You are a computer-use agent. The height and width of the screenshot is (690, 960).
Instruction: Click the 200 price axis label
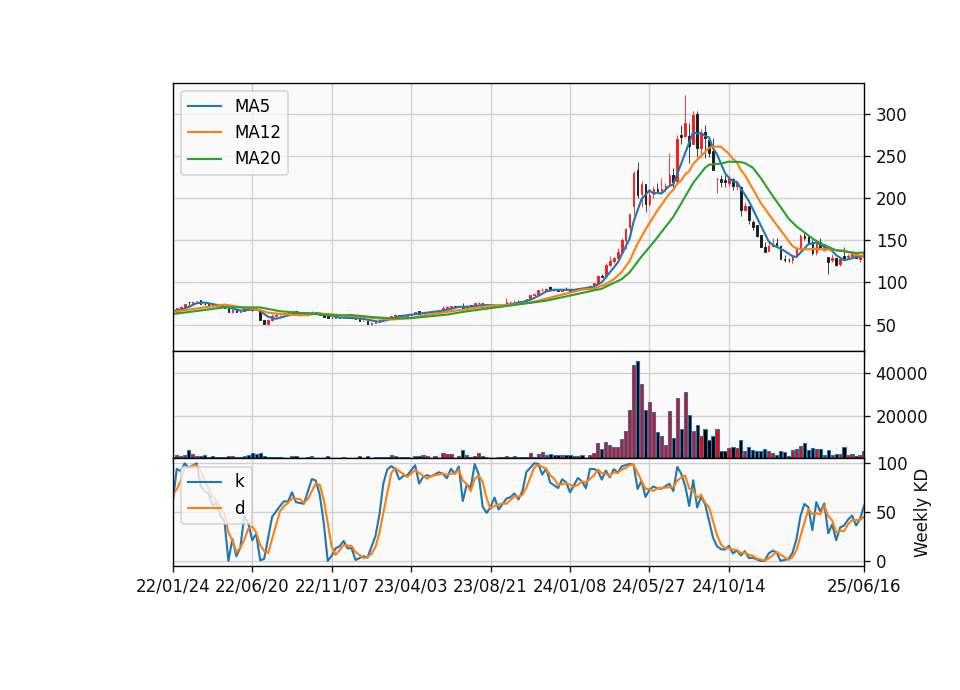(891, 199)
